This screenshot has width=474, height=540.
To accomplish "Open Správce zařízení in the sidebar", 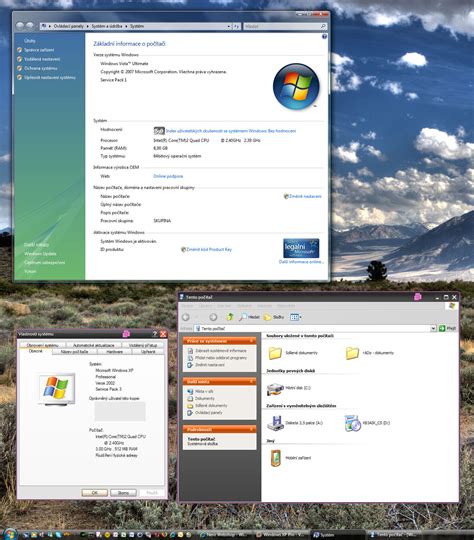I will pos(39,50).
